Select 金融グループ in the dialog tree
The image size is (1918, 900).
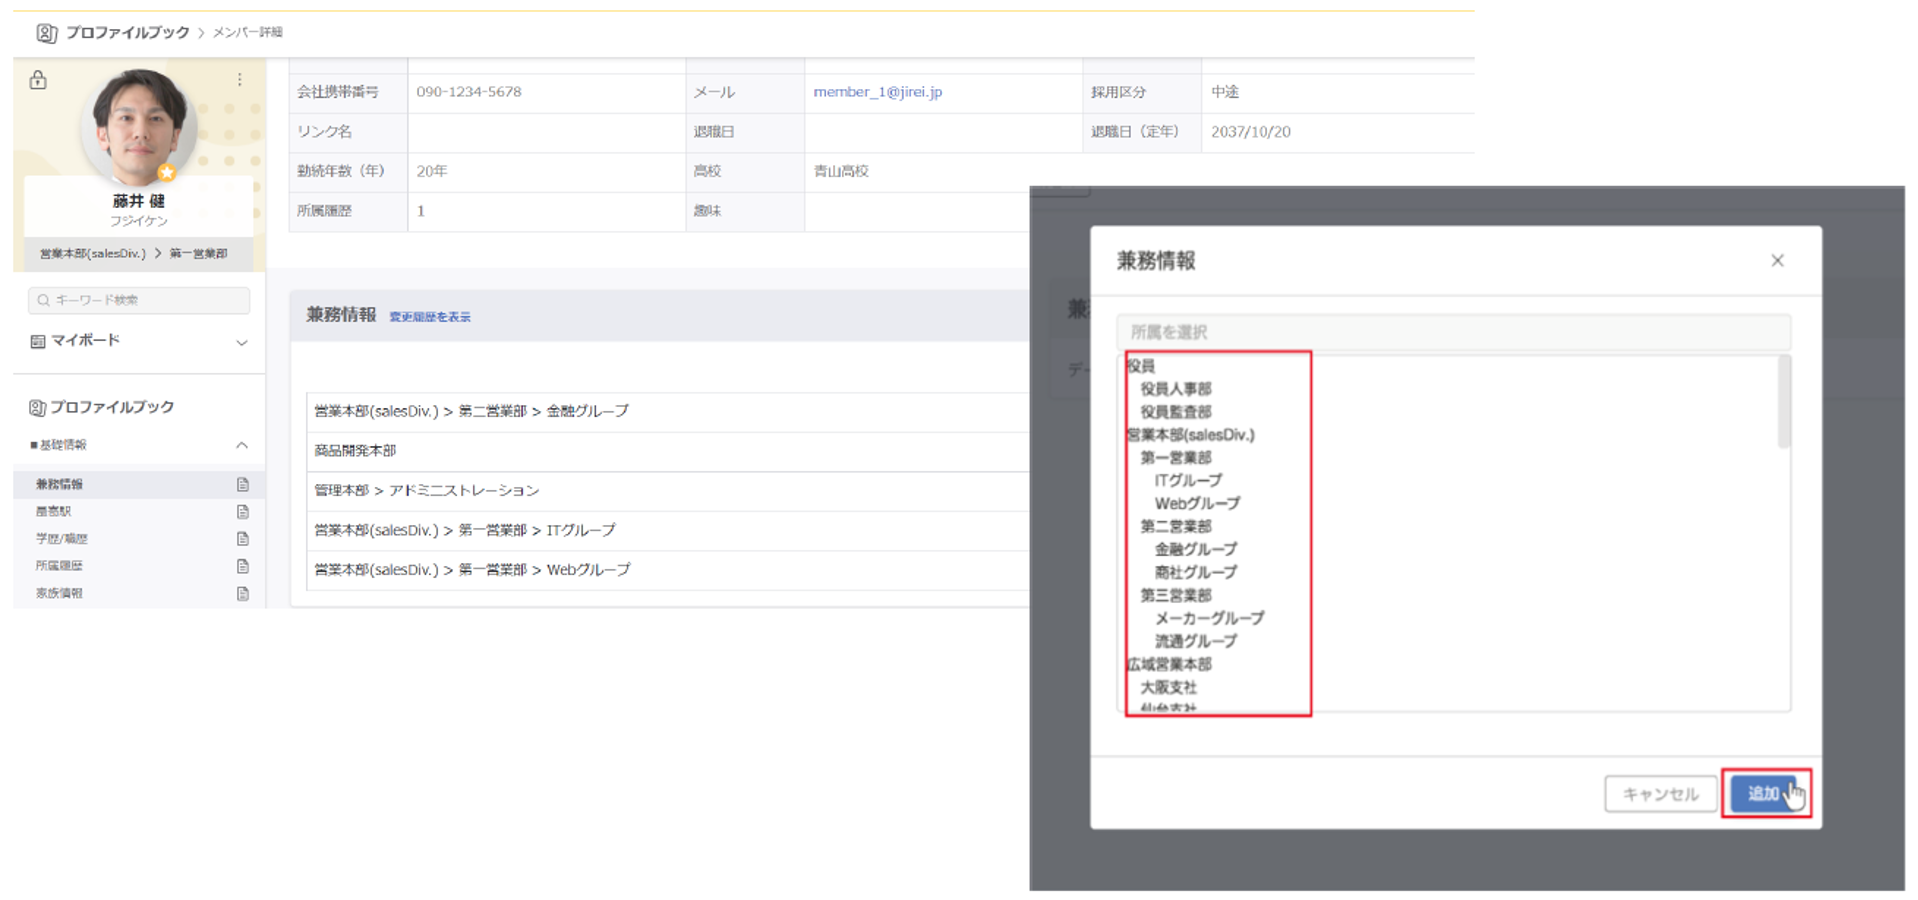[1196, 550]
